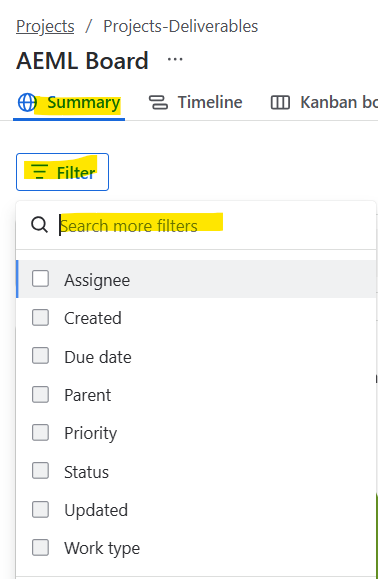Viewport: 378px width, 579px height.
Task: Check the Status filter option
Action: (x=40, y=471)
